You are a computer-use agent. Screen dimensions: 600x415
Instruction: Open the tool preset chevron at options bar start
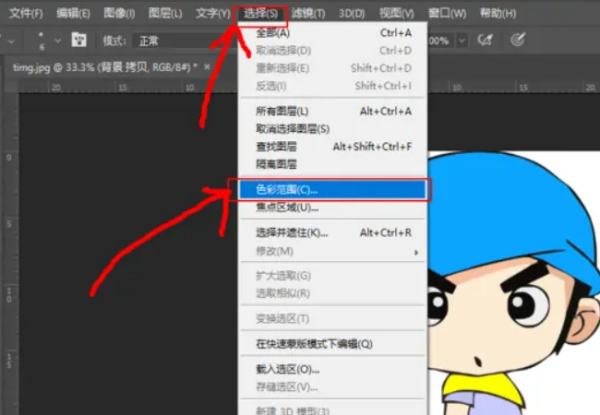point(11,41)
